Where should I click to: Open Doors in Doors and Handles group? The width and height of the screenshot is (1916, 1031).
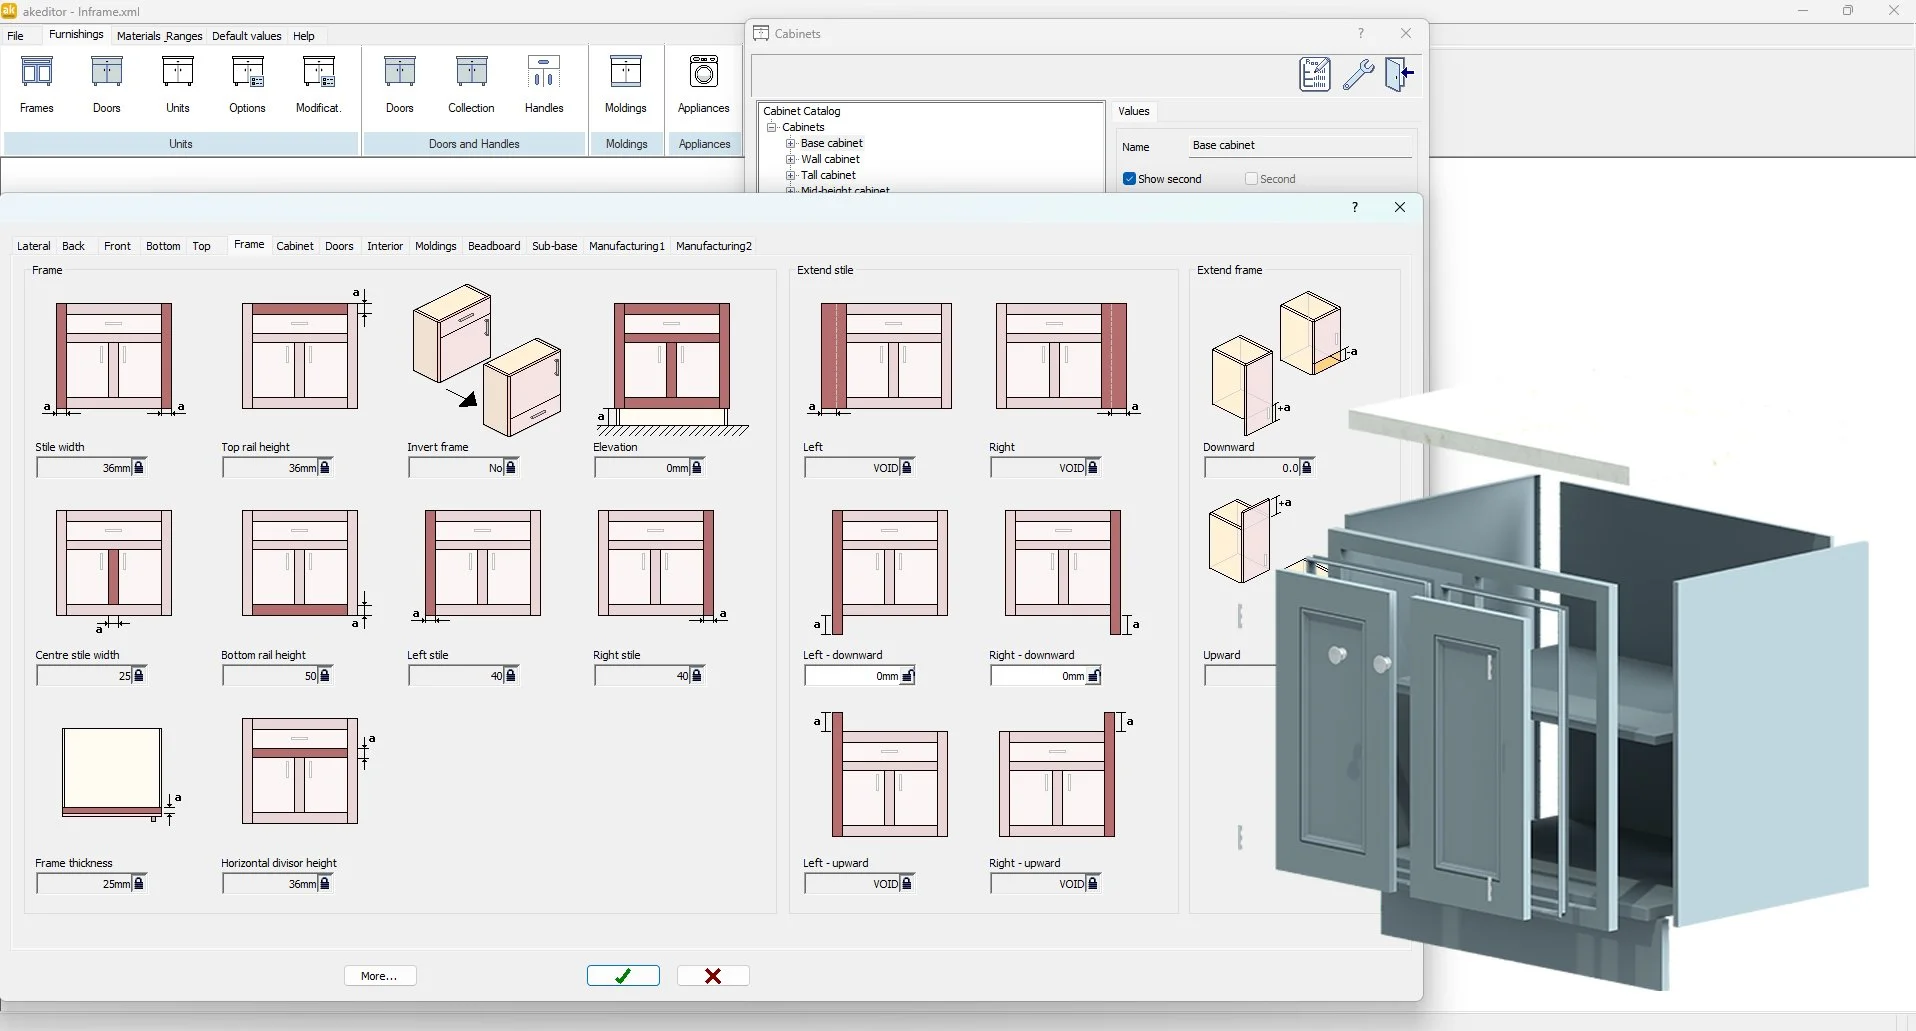point(400,85)
